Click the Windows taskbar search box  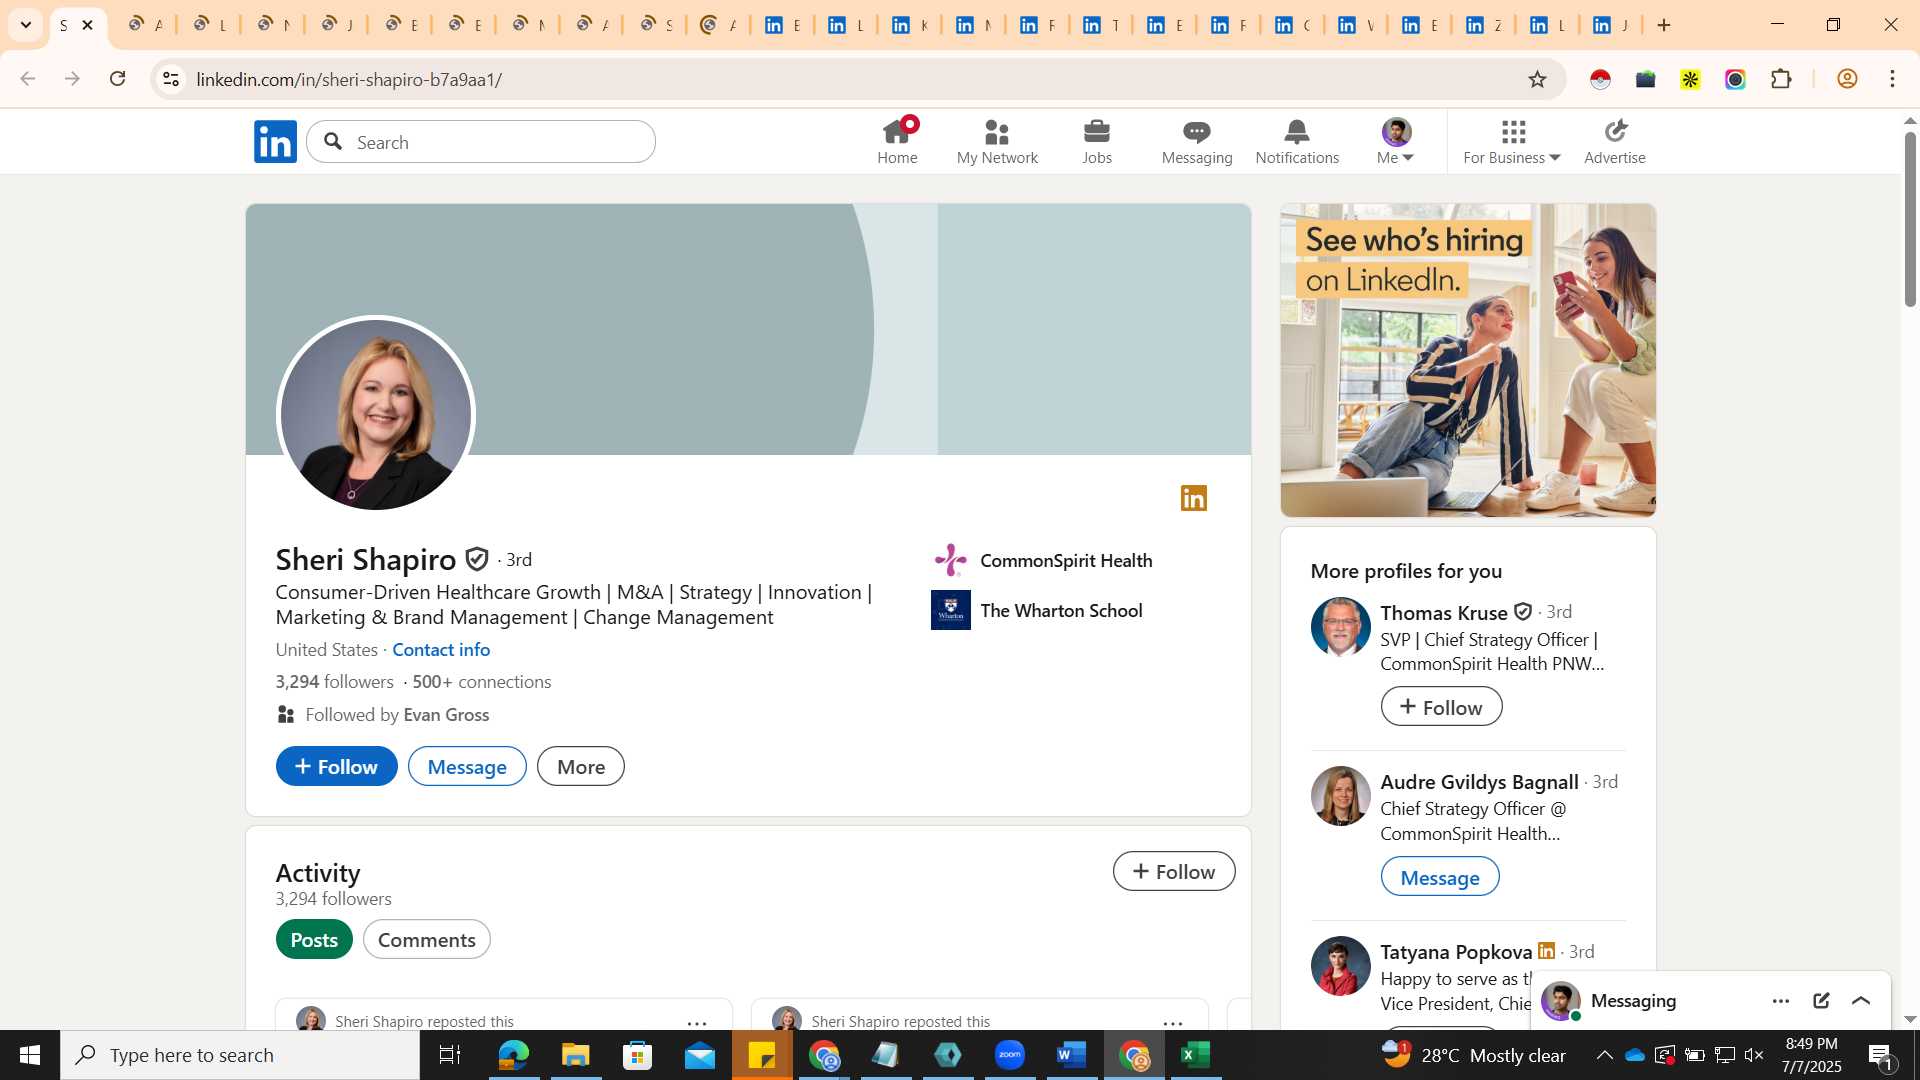point(240,1055)
